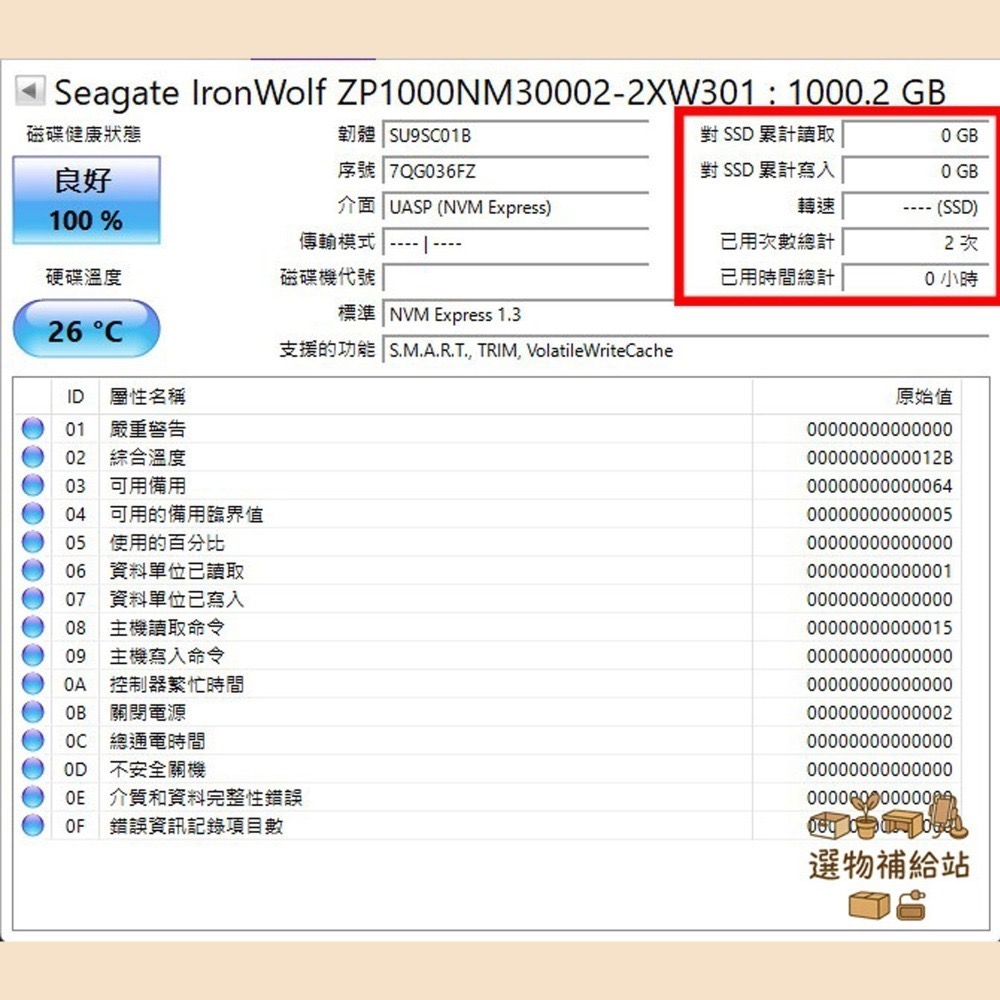Click the rotation rate value ---- (SSD)

coord(916,207)
